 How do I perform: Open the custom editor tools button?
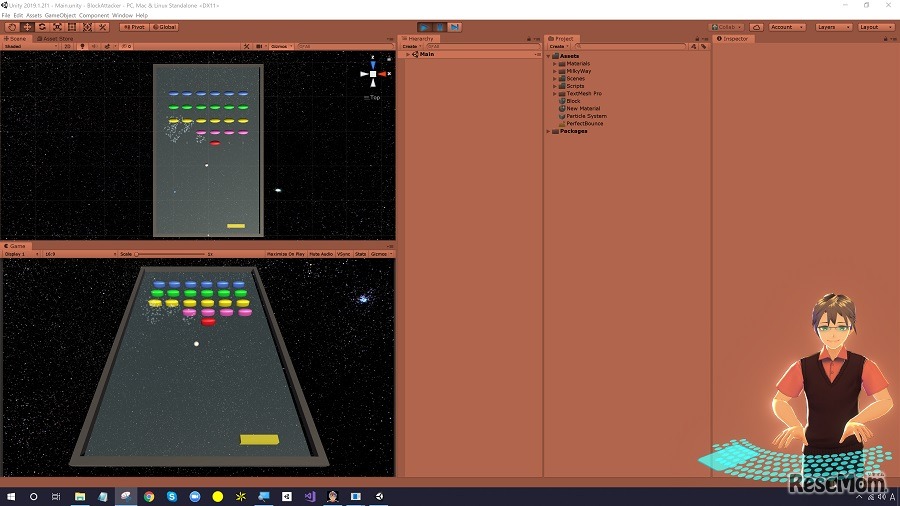click(x=102, y=27)
